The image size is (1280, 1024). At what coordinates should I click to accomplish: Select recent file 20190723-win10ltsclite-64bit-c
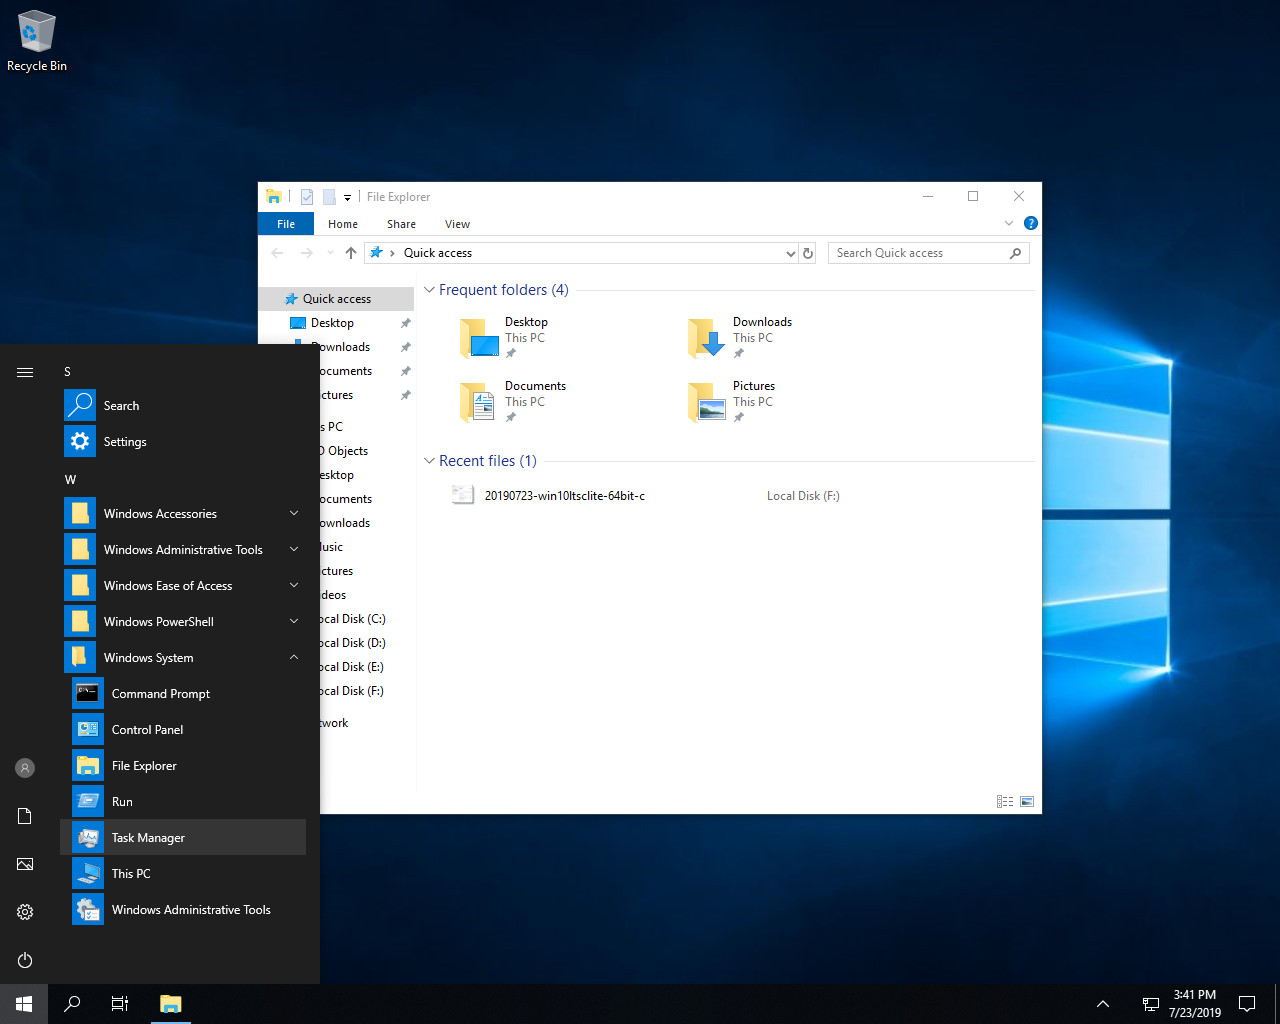tap(565, 496)
